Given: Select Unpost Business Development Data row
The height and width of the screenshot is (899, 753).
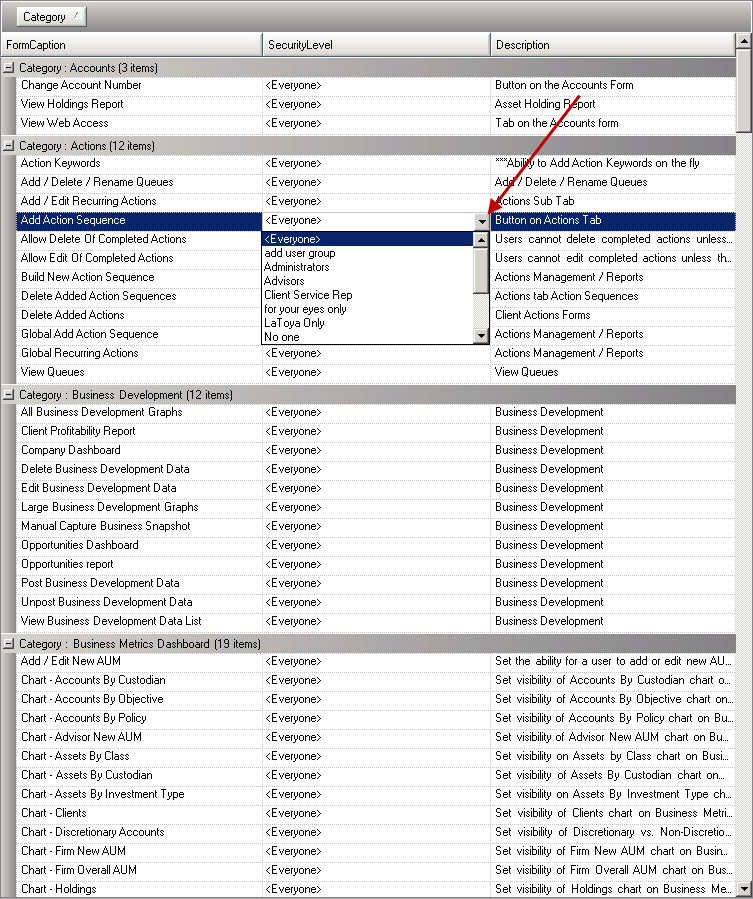Looking at the screenshot, I should [x=376, y=601].
